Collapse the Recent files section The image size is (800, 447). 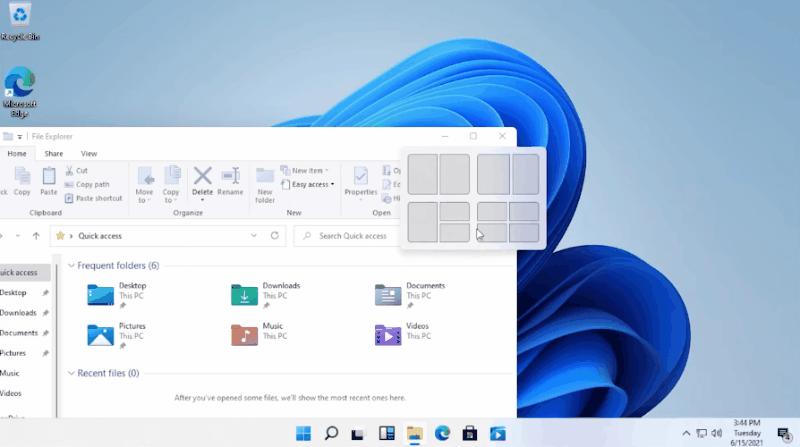pos(71,373)
